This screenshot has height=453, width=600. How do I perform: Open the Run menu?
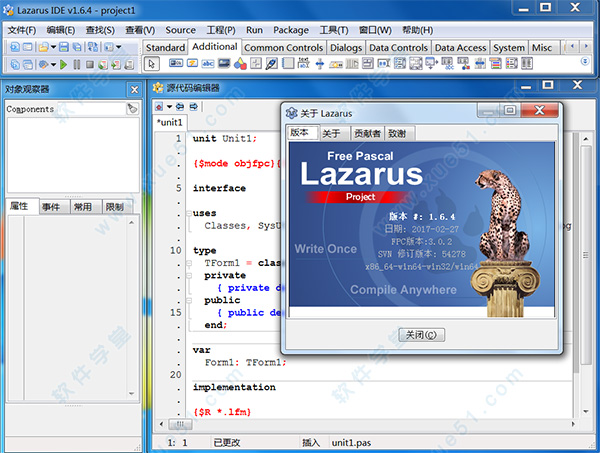coord(254,30)
